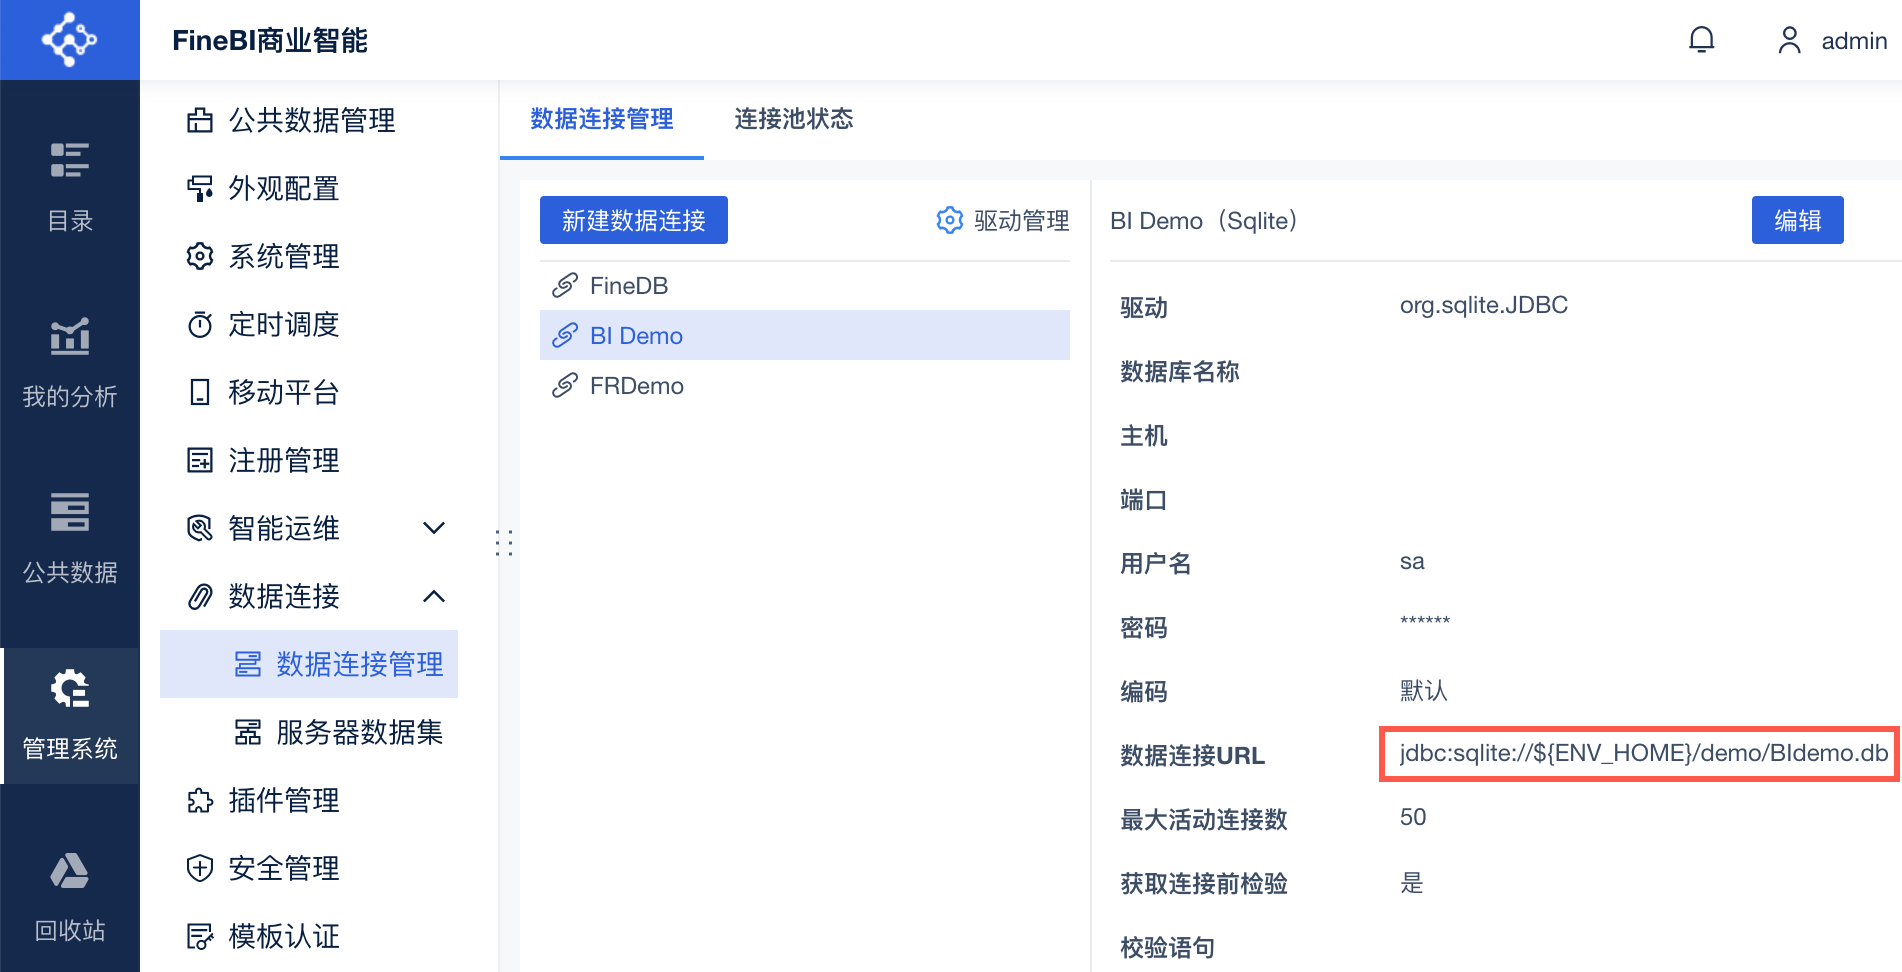Click the 编码 value 默认
The width and height of the screenshot is (1902, 972).
pyautogui.click(x=1424, y=690)
